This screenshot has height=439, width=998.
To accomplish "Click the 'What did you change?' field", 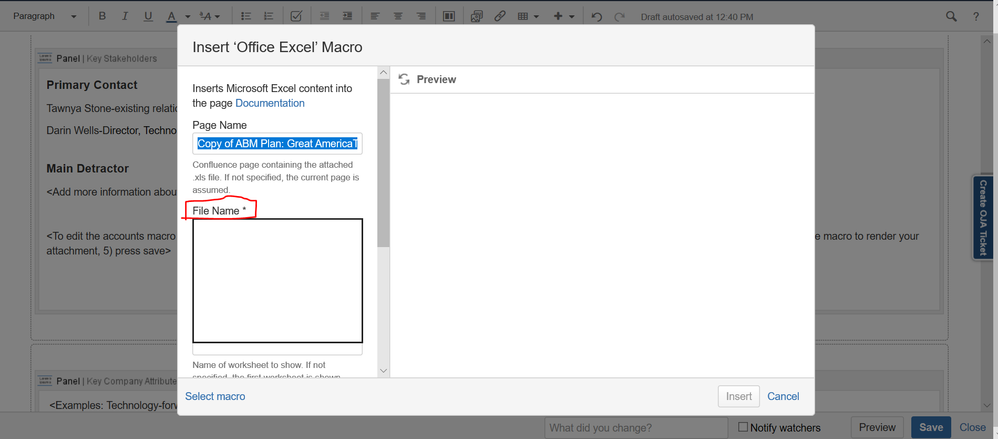I will click(x=636, y=428).
